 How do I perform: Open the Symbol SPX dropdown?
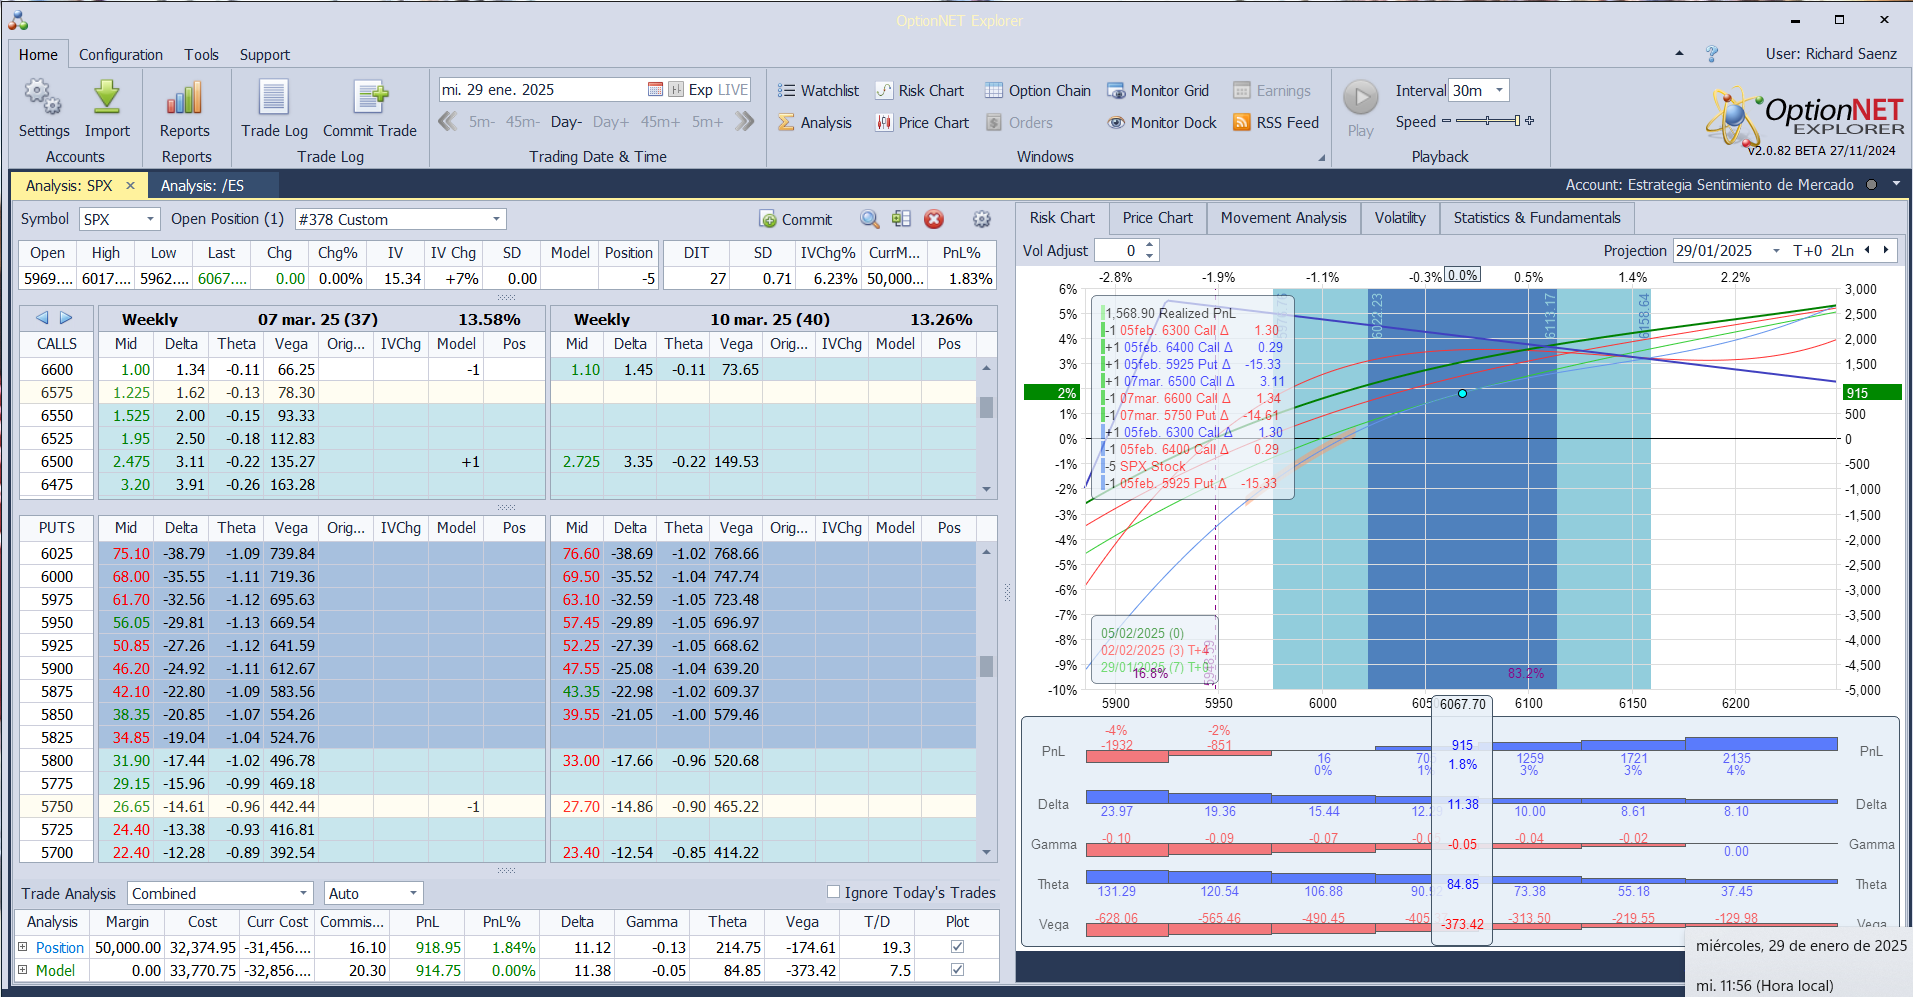click(x=151, y=219)
